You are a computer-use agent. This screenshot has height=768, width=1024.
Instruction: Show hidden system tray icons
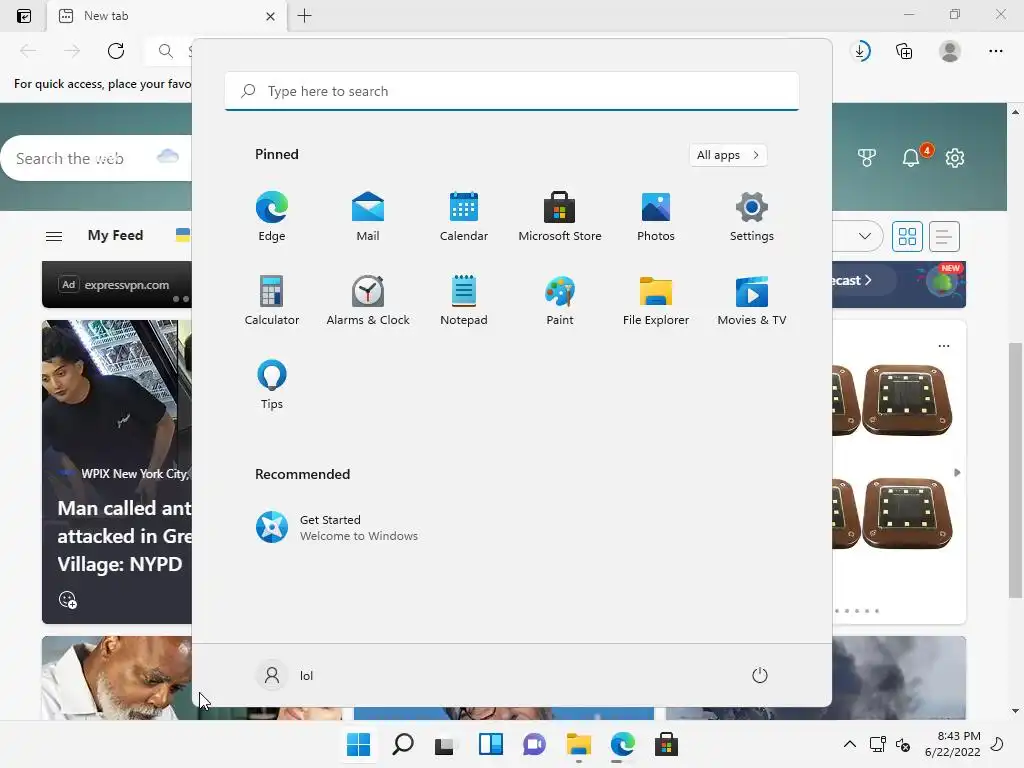(x=850, y=744)
